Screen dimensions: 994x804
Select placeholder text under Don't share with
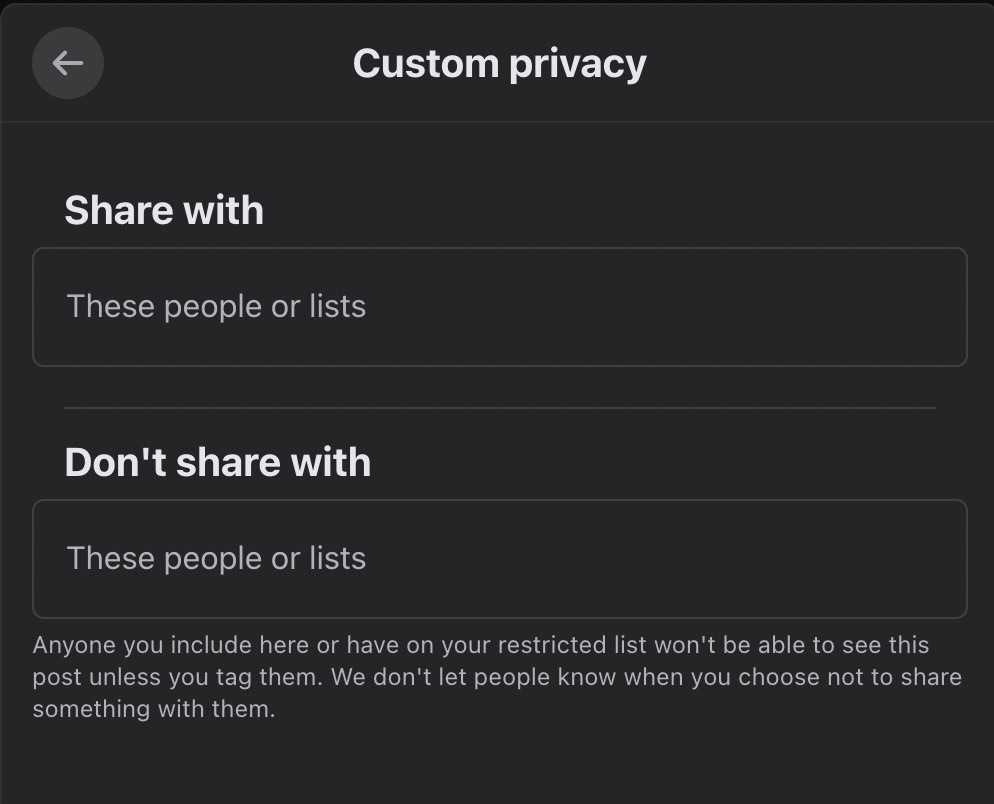click(216, 558)
